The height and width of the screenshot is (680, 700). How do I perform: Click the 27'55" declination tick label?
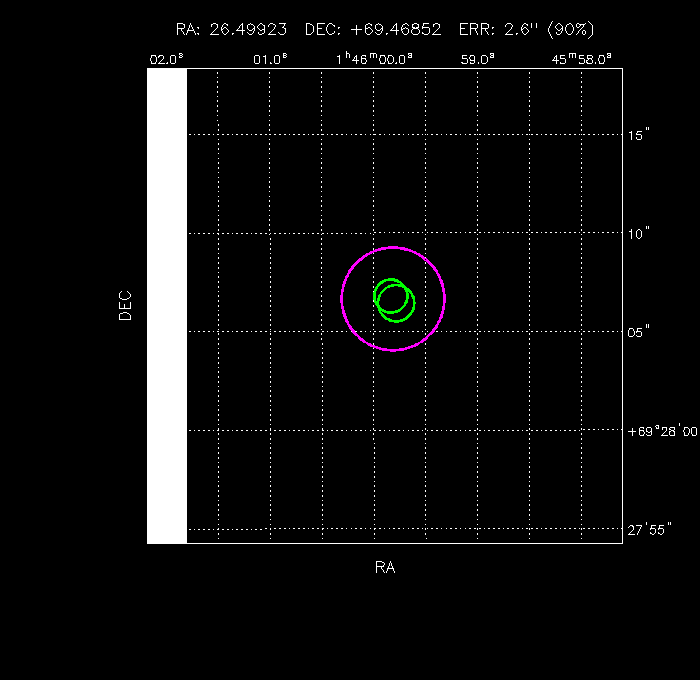(x=649, y=529)
